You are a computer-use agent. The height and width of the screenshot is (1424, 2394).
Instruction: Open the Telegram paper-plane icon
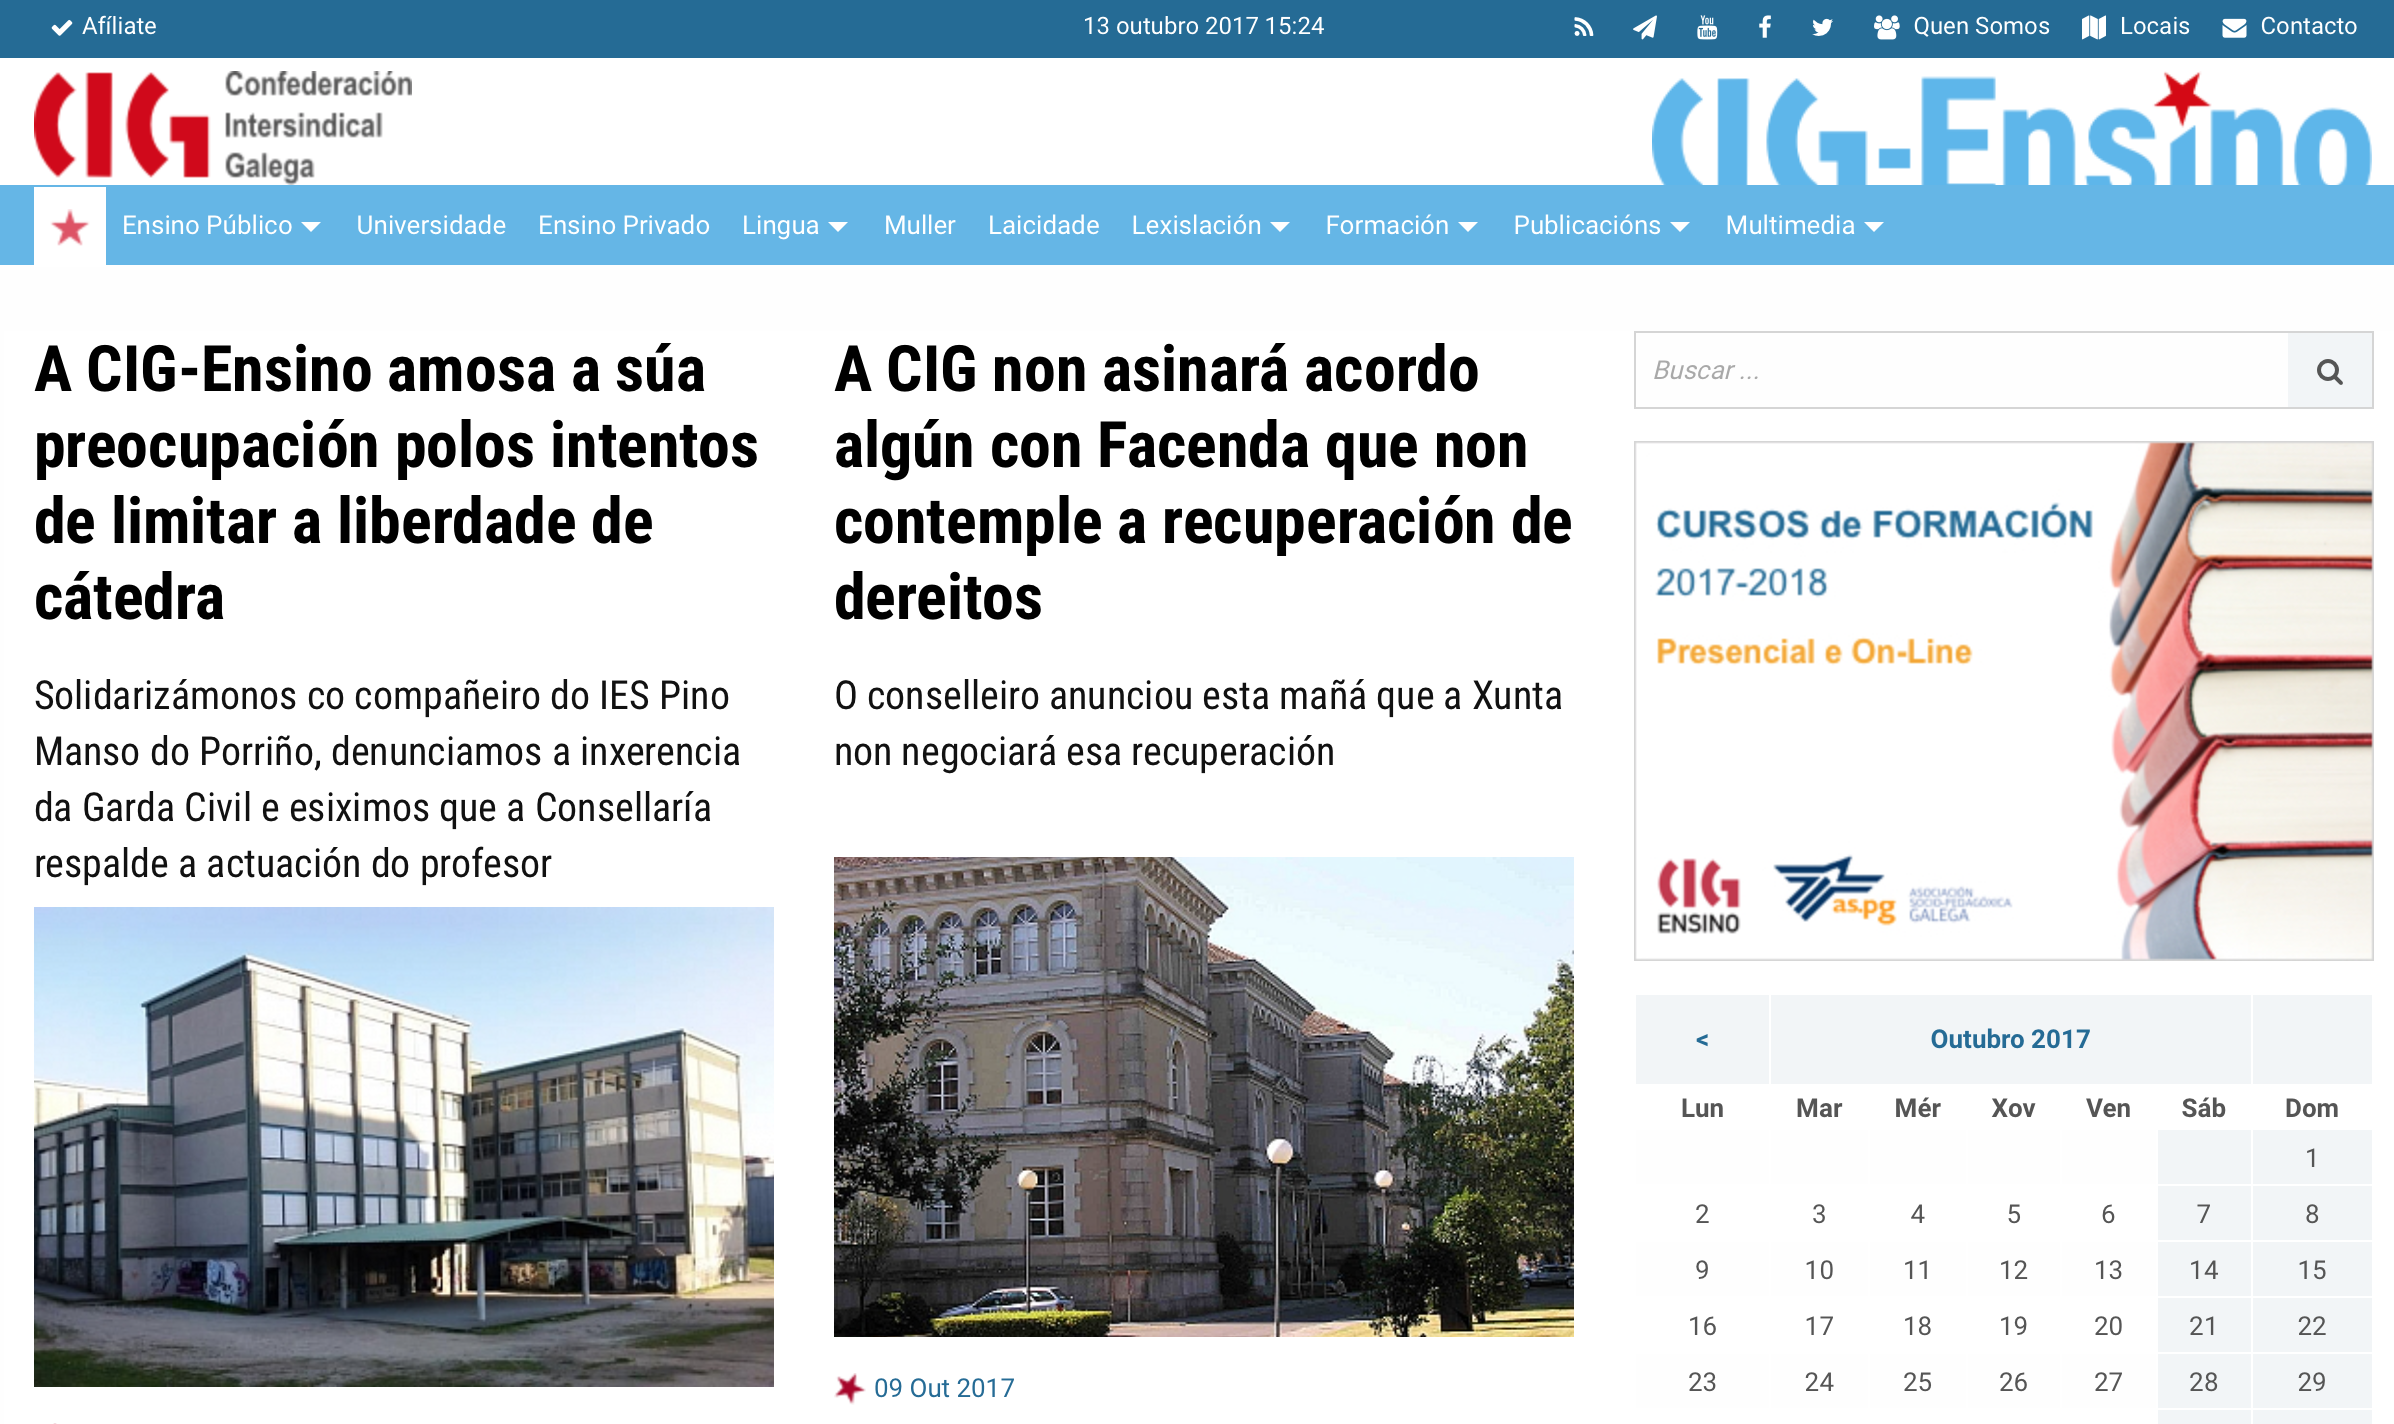point(1645,27)
